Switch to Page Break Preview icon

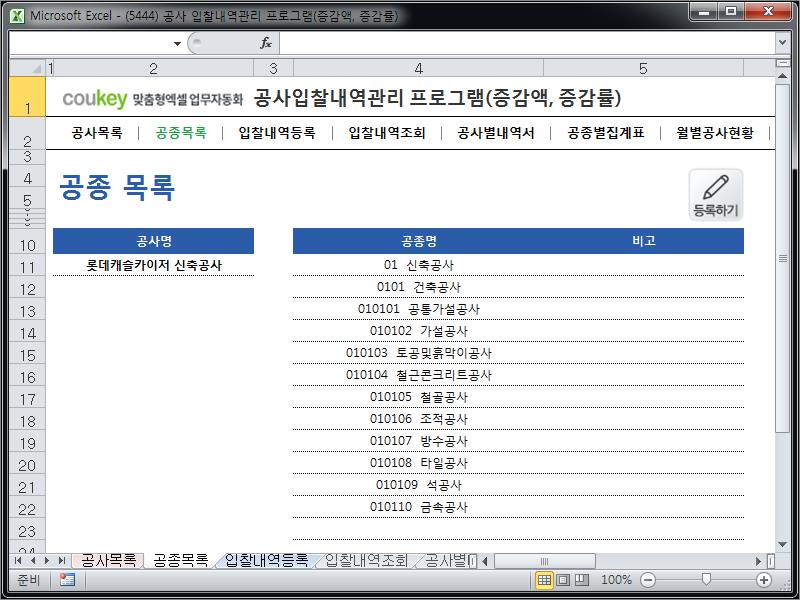click(582, 580)
